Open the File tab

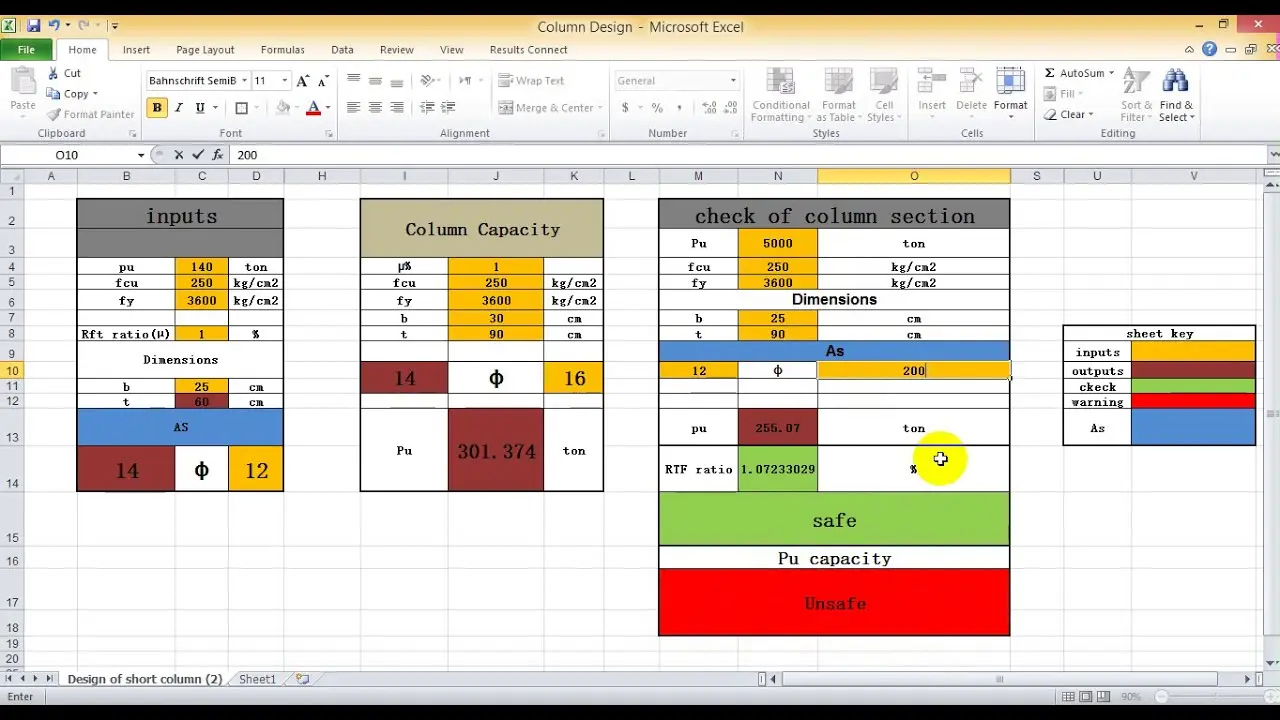point(26,49)
